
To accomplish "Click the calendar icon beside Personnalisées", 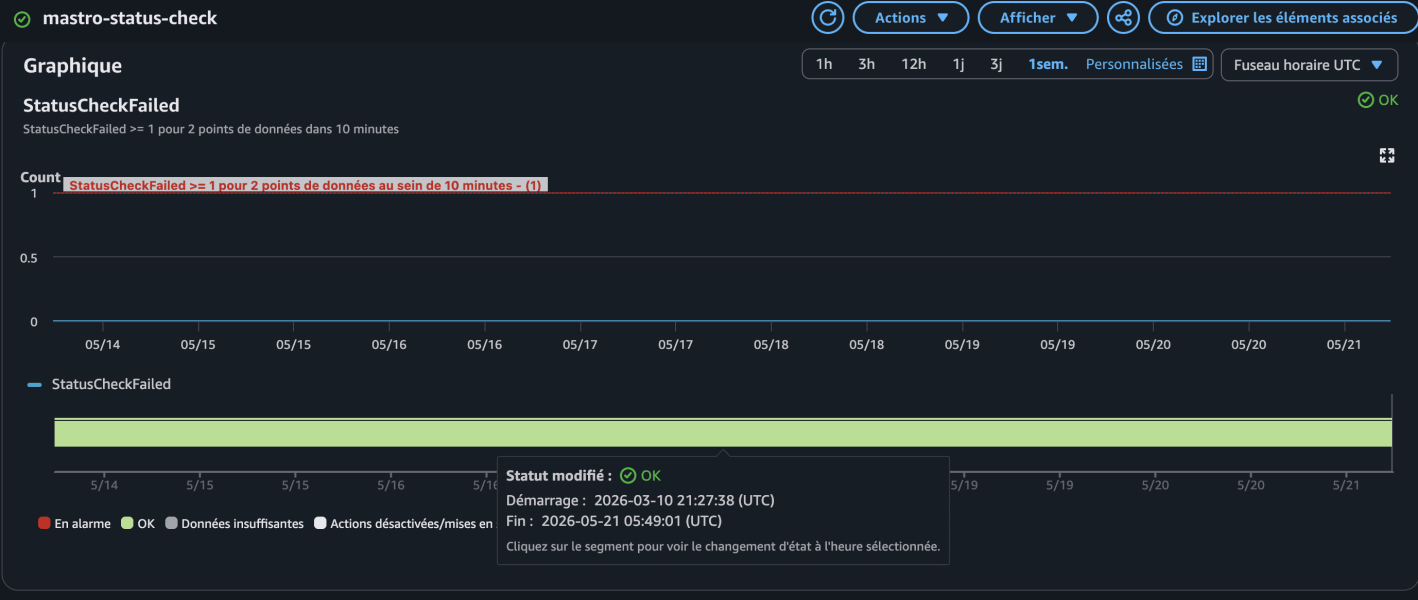I will point(1201,64).
